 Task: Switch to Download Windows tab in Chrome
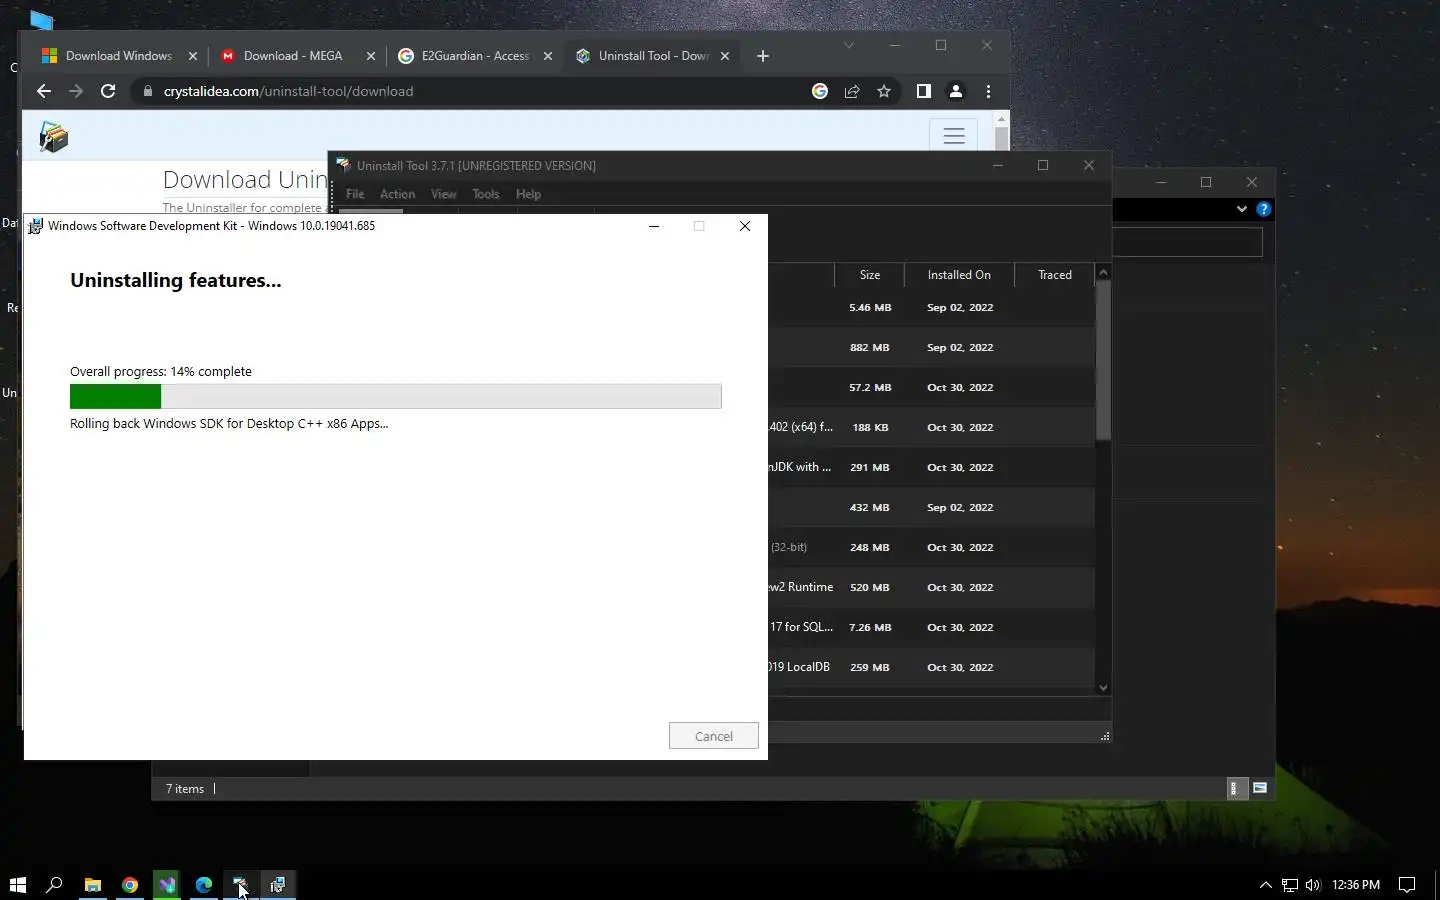coord(118,56)
